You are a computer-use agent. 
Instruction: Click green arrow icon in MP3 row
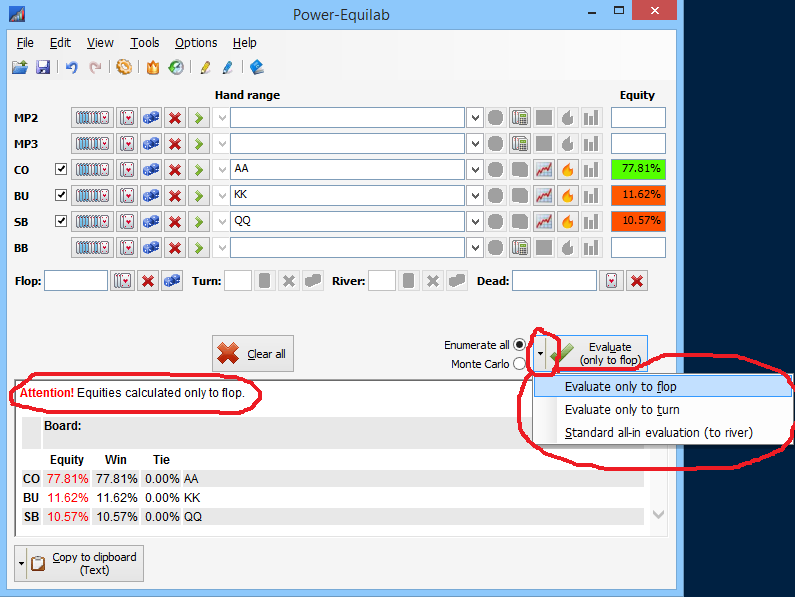(x=199, y=144)
